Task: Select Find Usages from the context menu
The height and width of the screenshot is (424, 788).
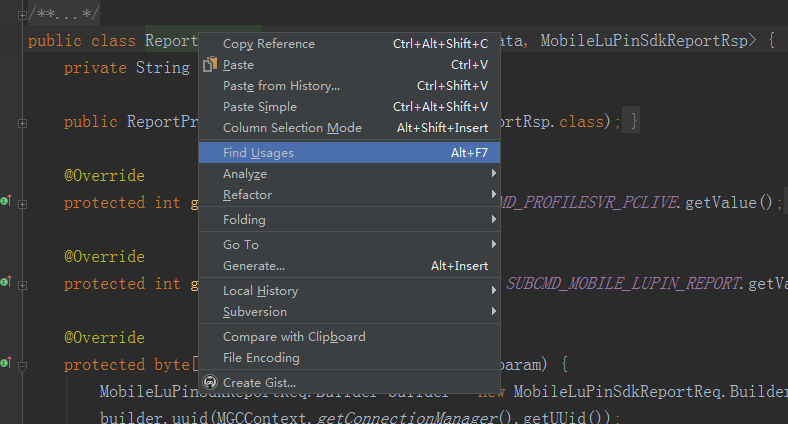Action: tap(258, 153)
